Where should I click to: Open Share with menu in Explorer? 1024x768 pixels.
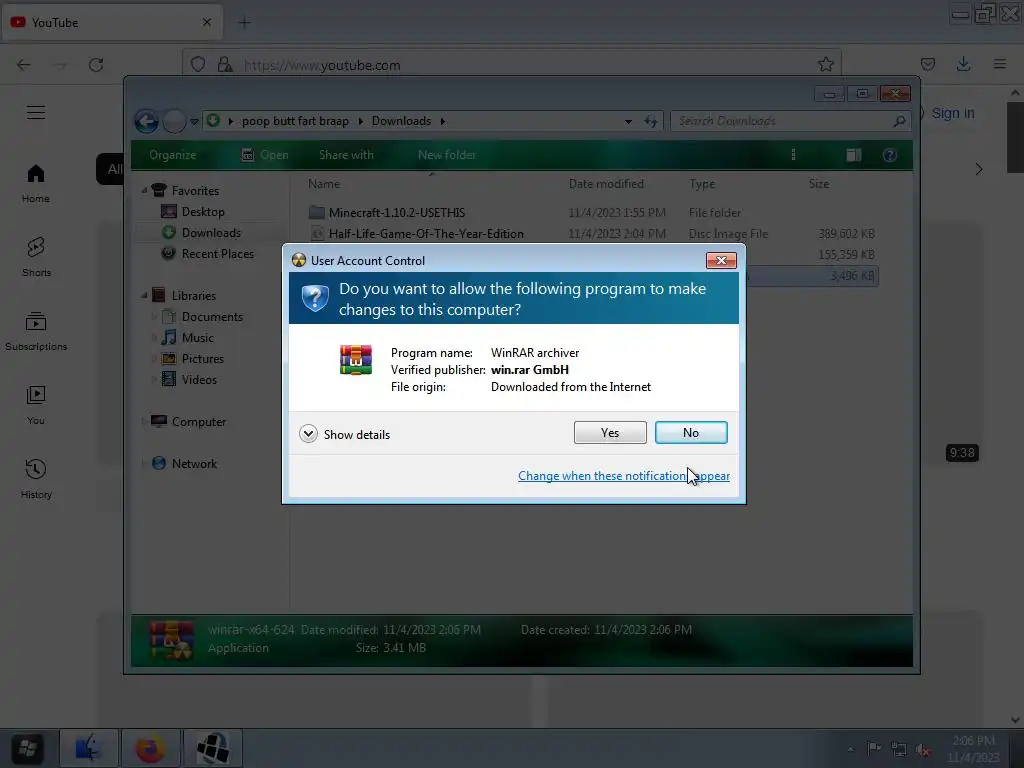[346, 155]
